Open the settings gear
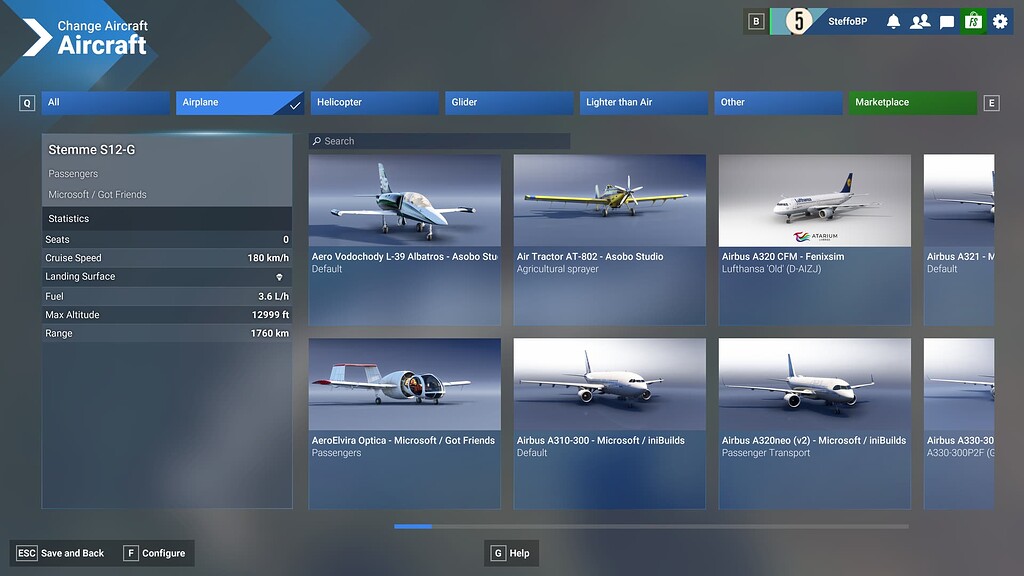 (x=999, y=20)
